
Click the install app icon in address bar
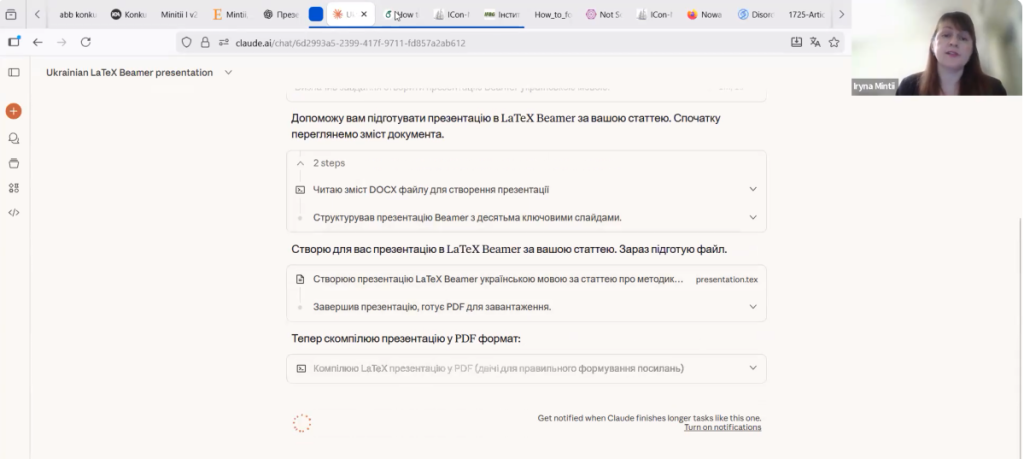click(796, 42)
